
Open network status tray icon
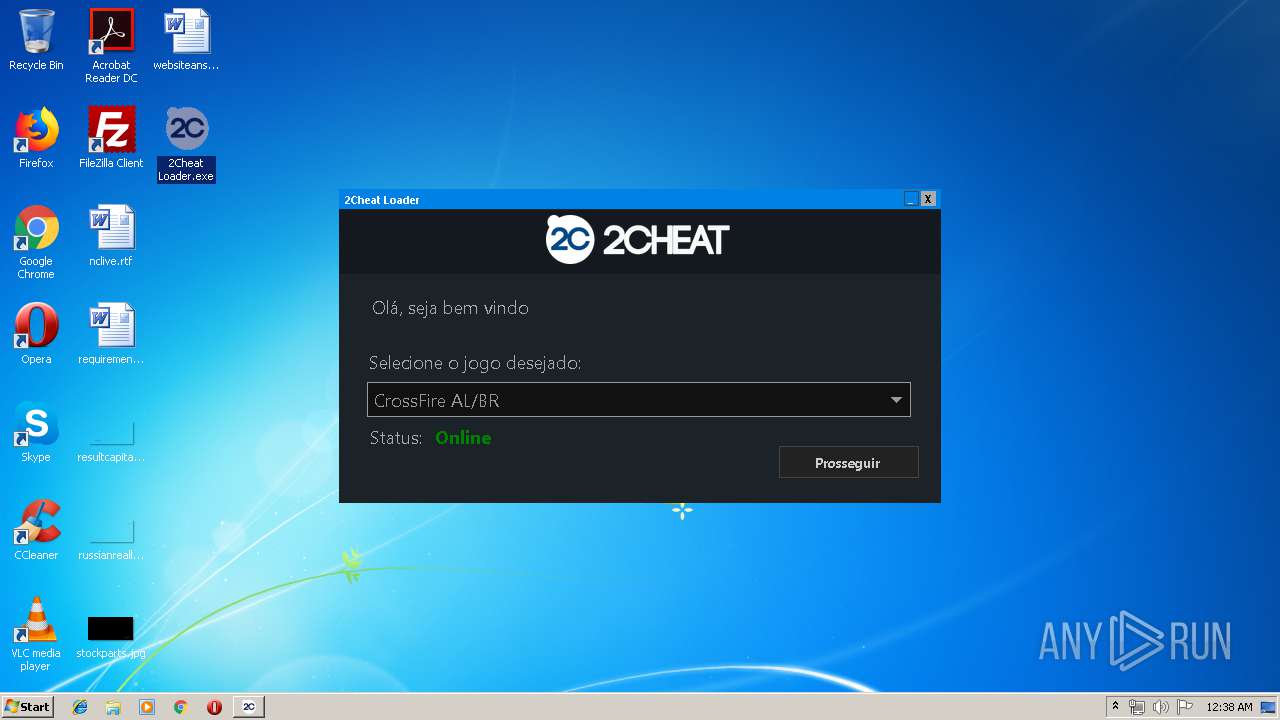tap(1137, 707)
